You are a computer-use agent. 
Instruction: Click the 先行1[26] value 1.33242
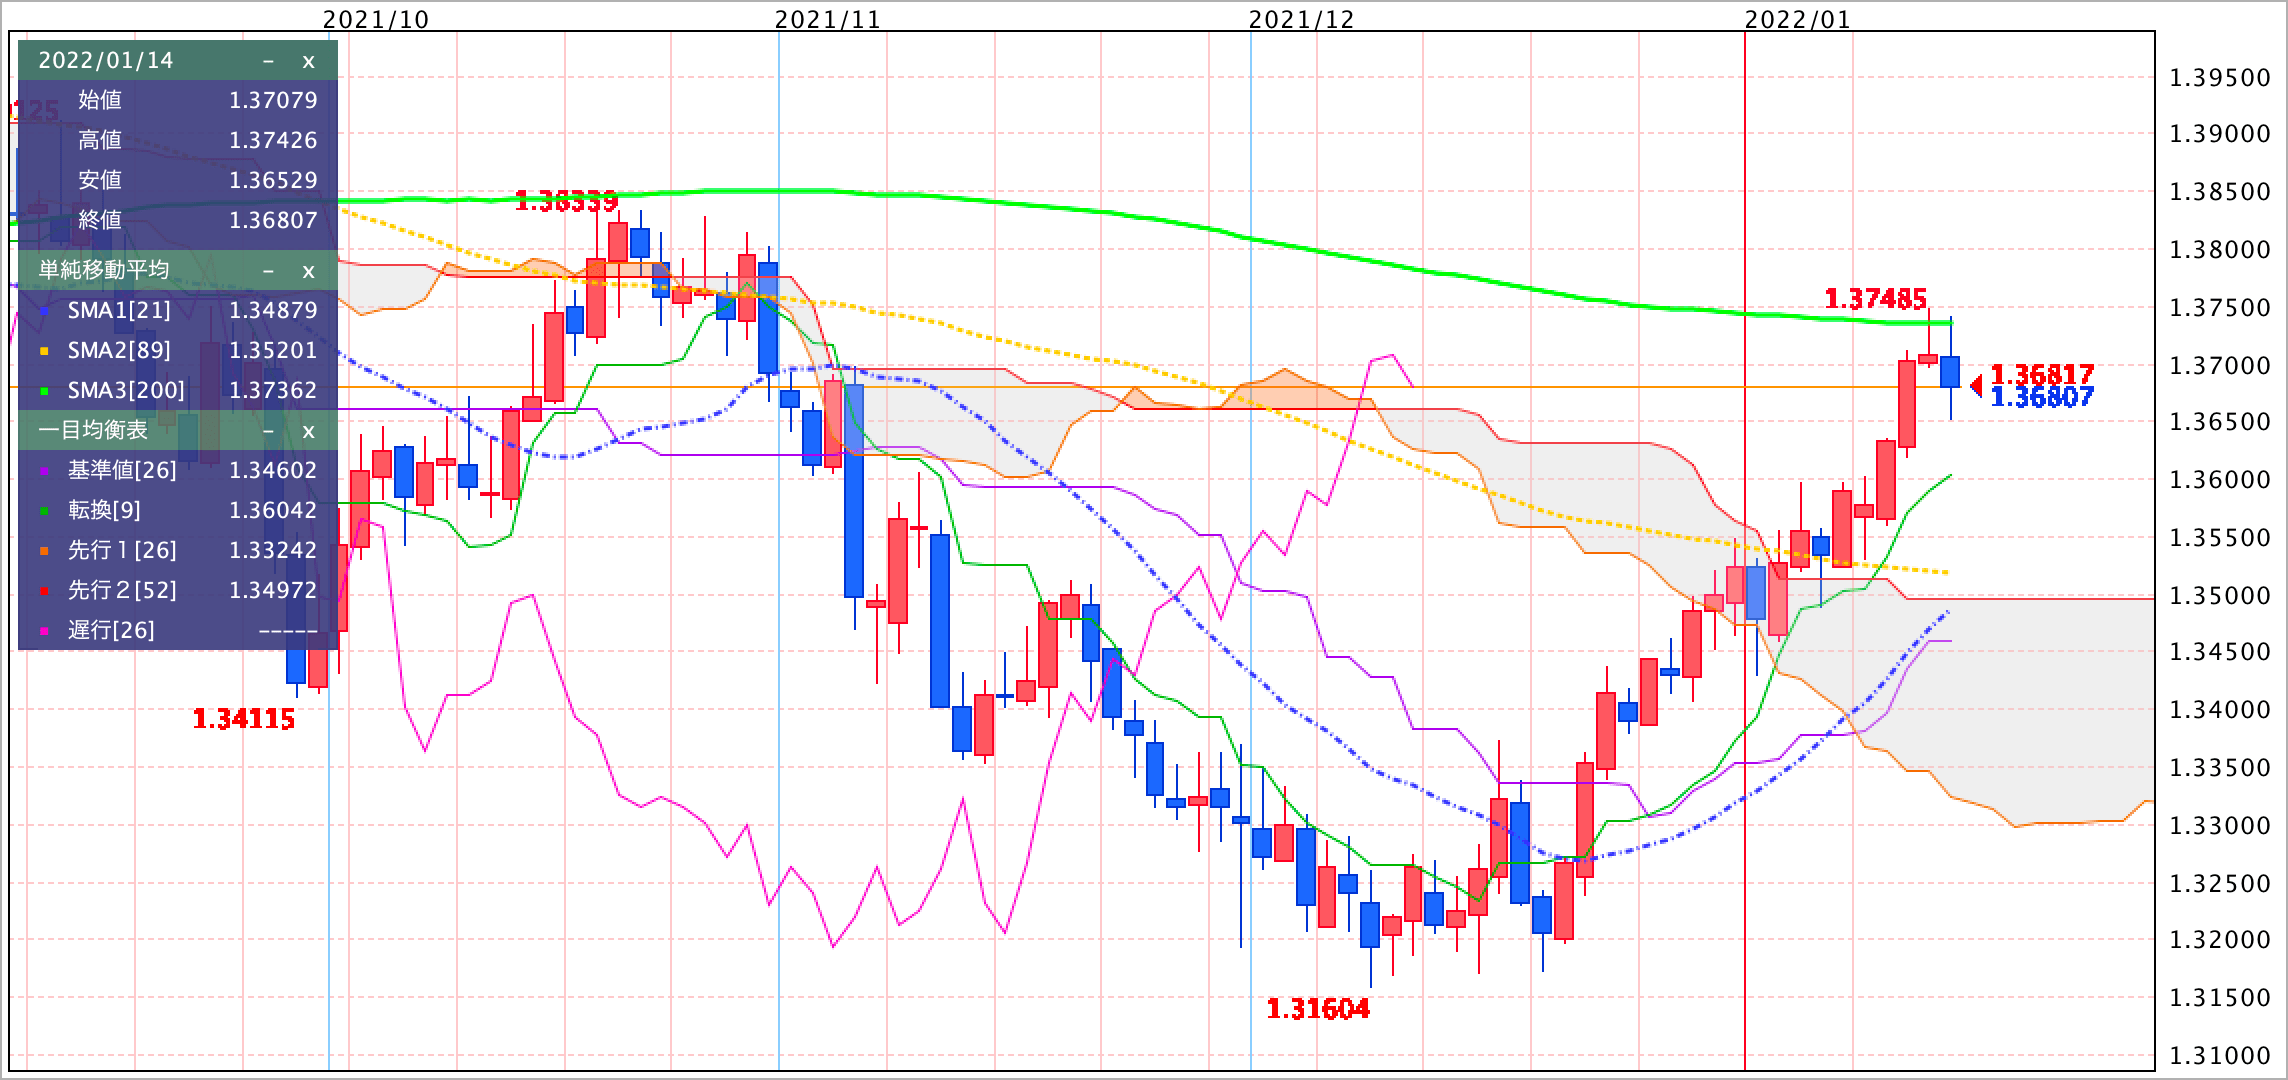click(273, 550)
